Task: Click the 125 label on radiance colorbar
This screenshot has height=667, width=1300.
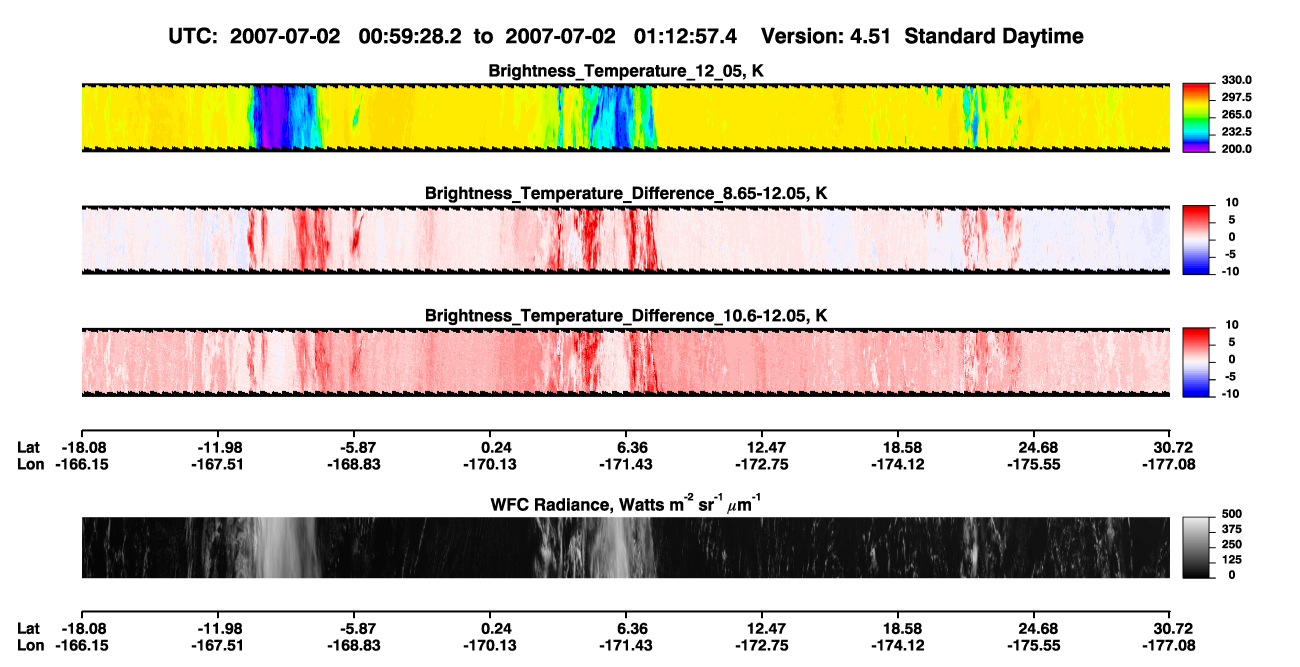Action: tap(1230, 560)
